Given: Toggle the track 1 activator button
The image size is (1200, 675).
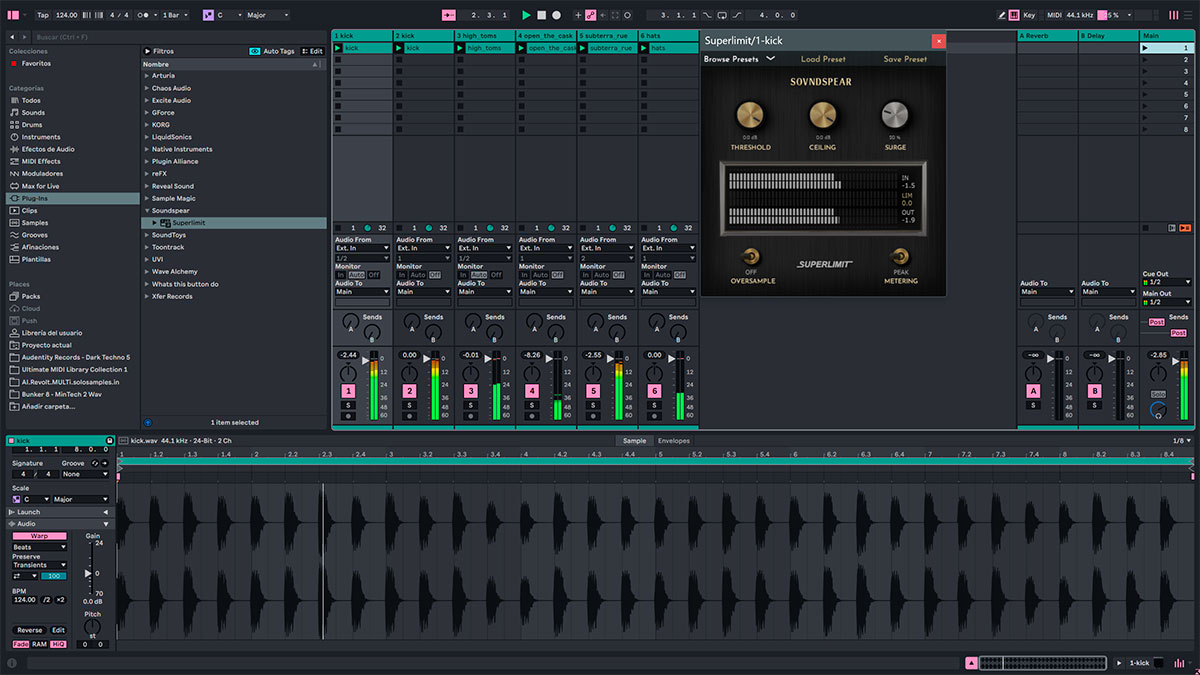Looking at the screenshot, I should tap(348, 391).
